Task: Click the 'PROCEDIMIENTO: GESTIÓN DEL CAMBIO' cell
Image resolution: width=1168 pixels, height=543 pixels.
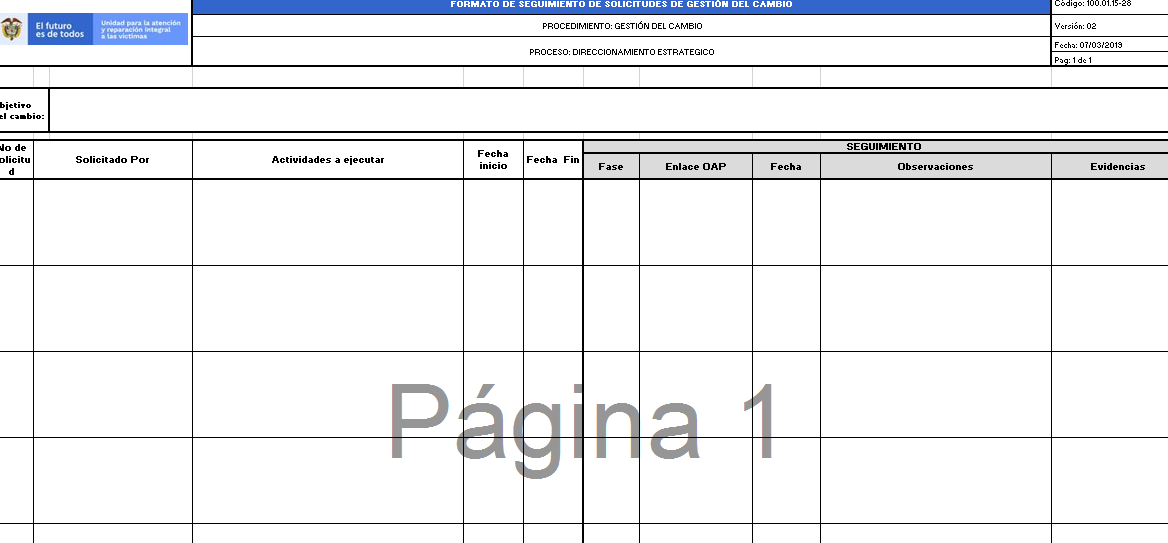Action: [621, 26]
